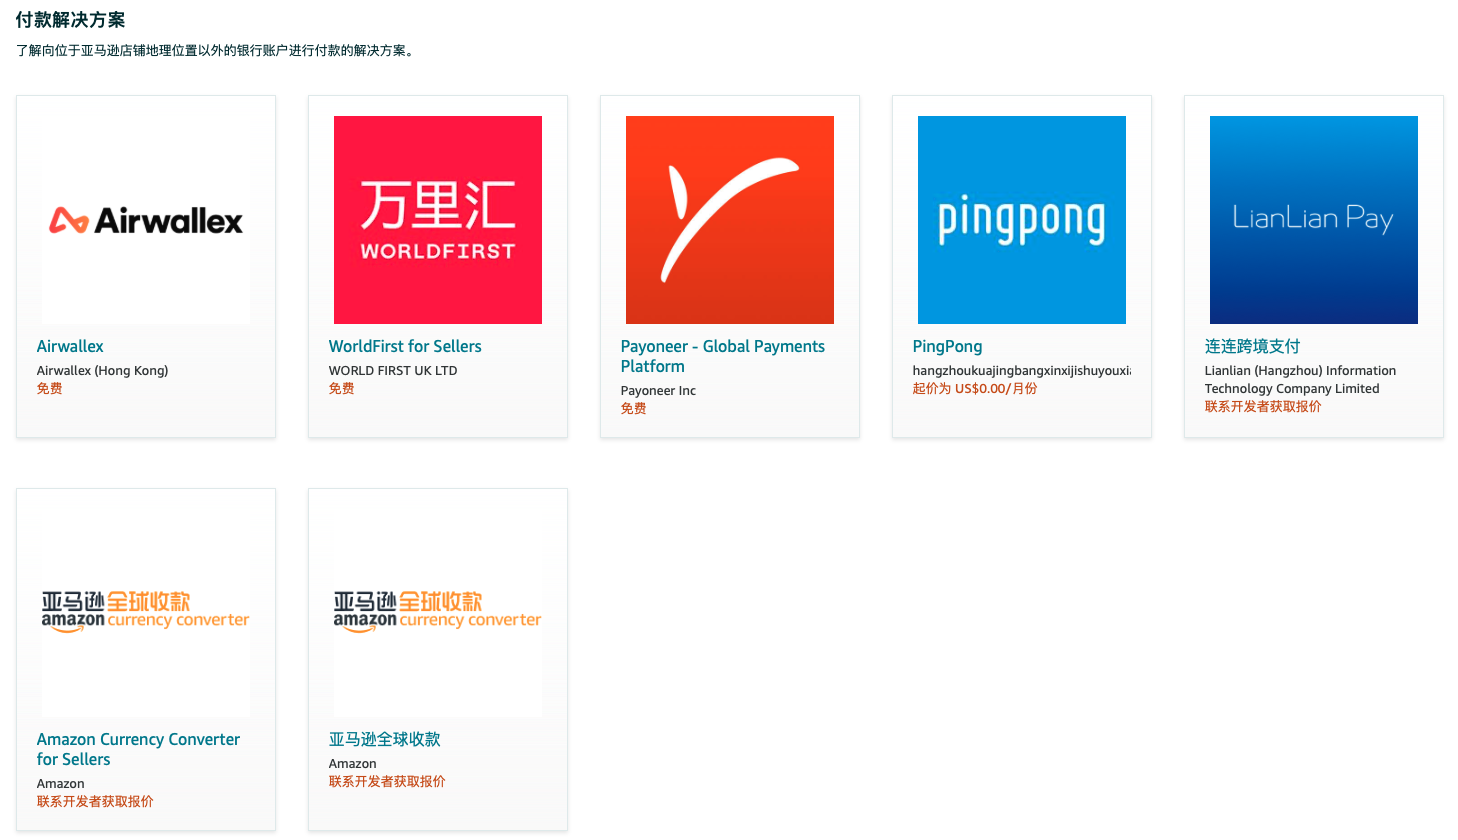Viewport: 1458px width, 840px height.
Task: Open Payoneer - Global Payments Platform
Action: pos(723,356)
